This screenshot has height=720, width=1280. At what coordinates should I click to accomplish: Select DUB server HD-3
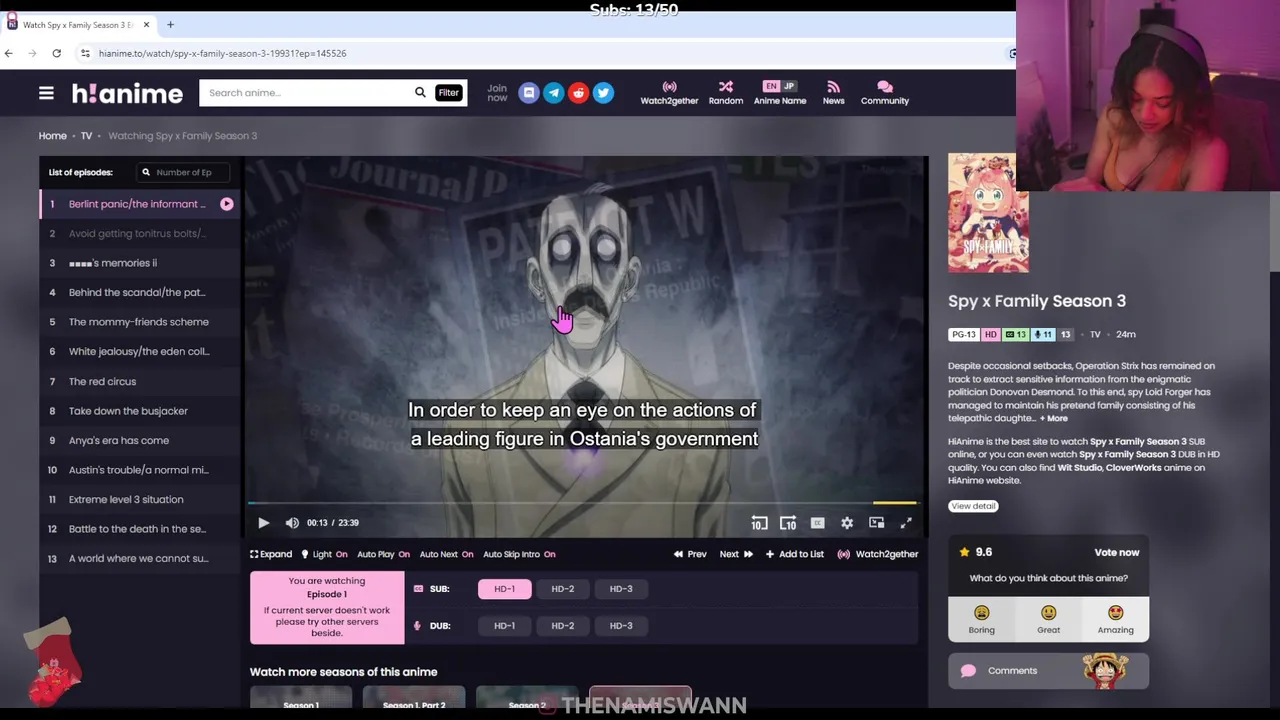621,626
